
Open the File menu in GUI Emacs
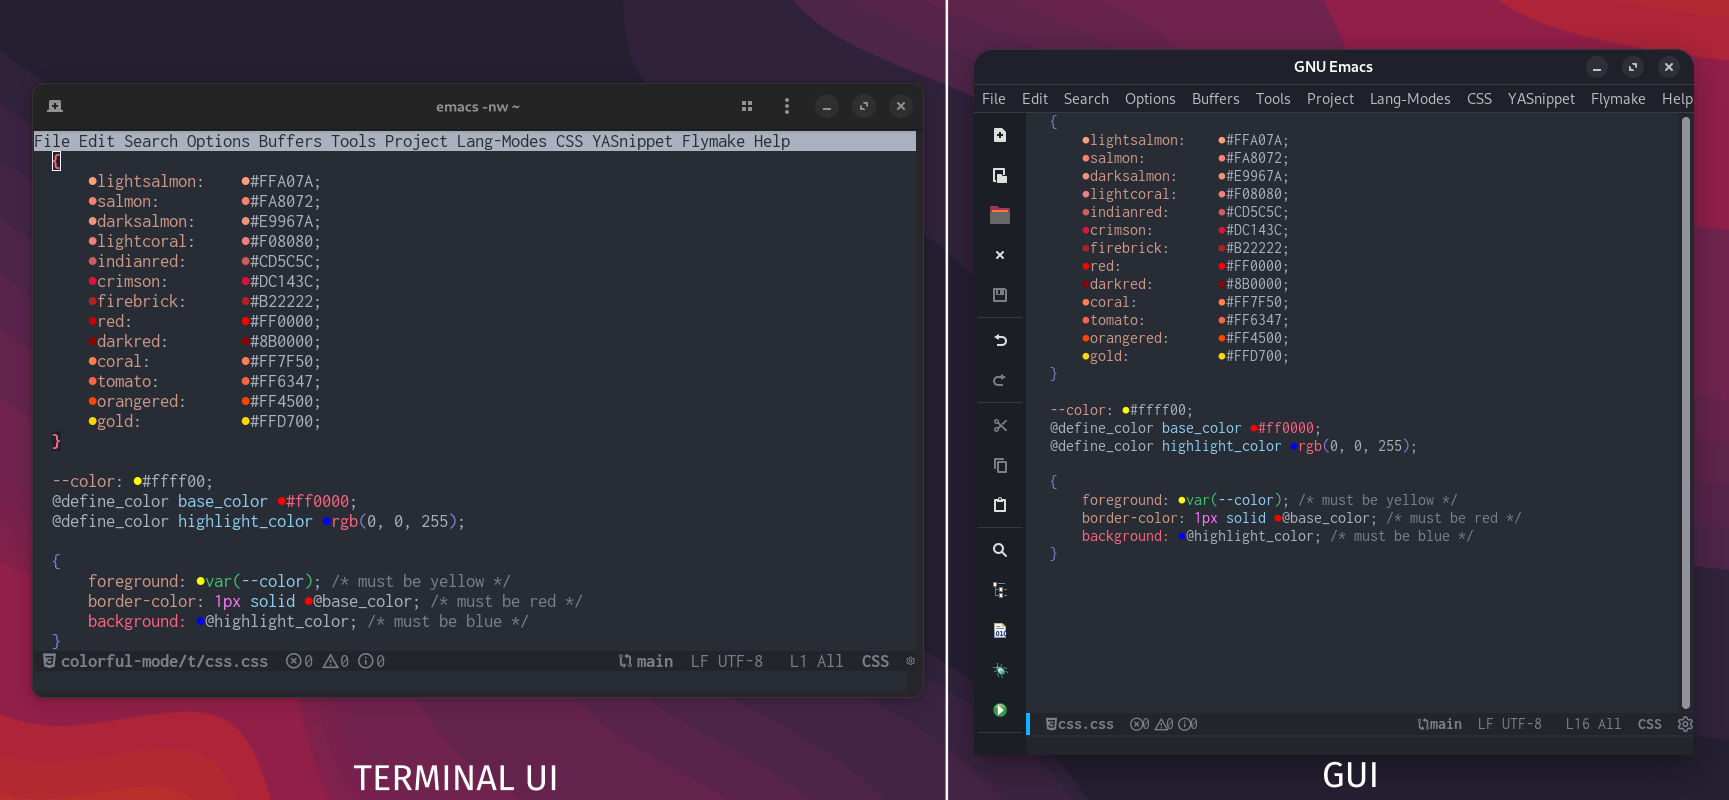[994, 99]
